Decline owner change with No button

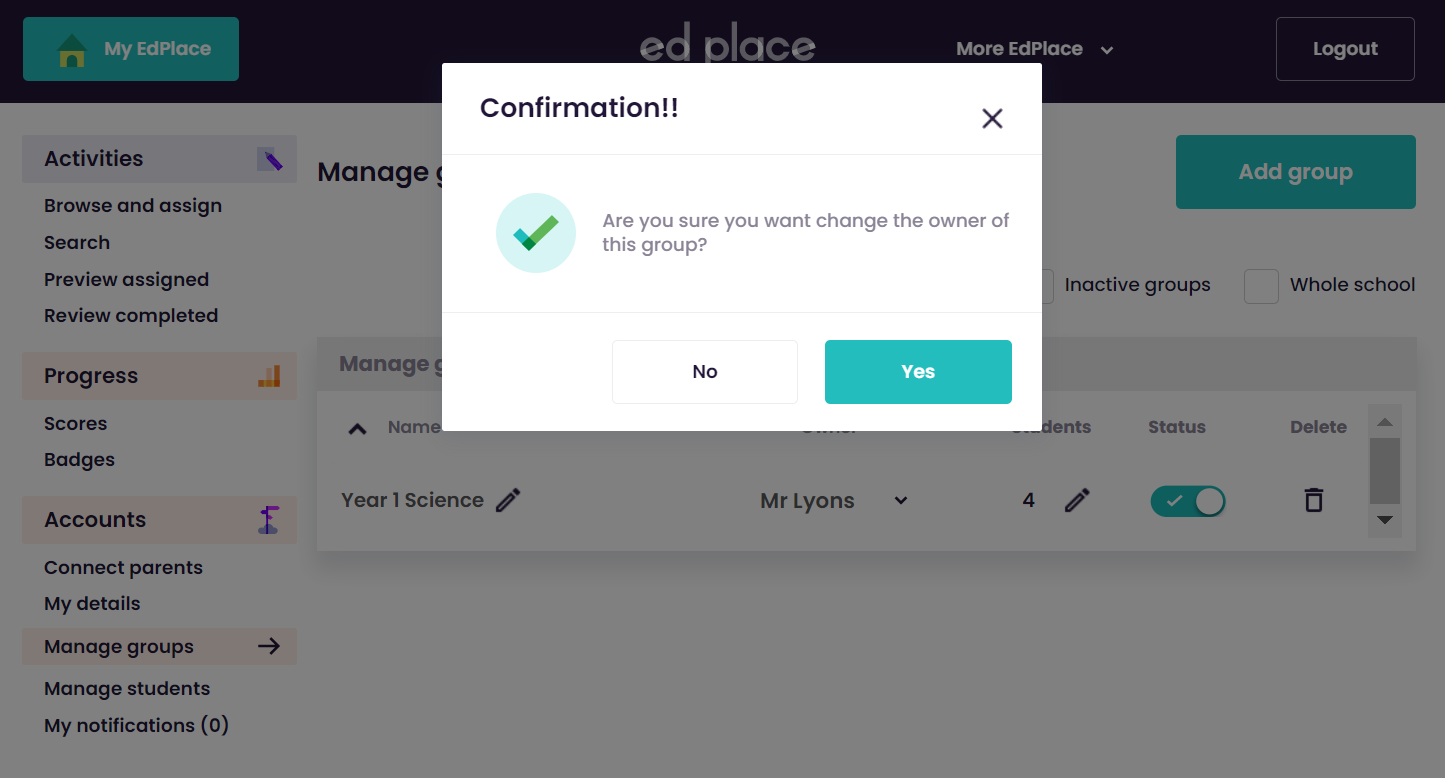(x=705, y=372)
